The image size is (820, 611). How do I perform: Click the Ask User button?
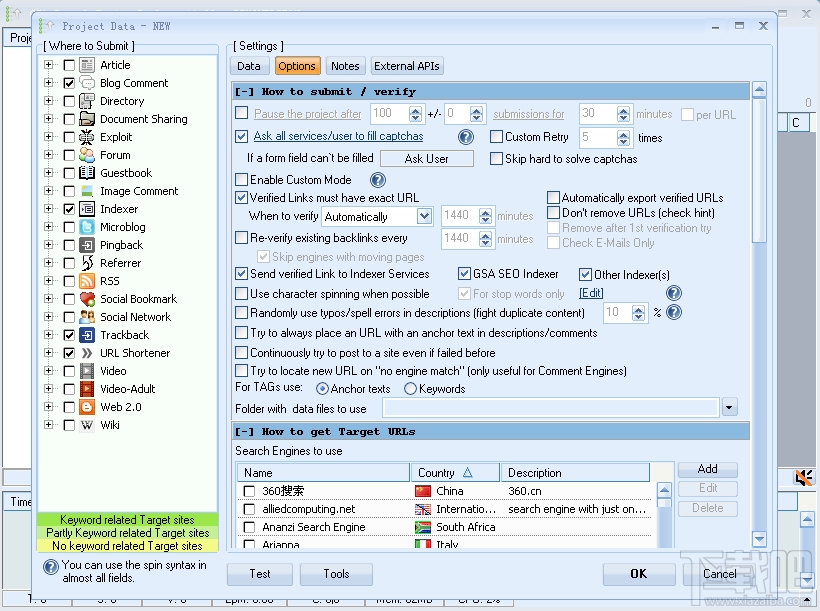pos(426,157)
